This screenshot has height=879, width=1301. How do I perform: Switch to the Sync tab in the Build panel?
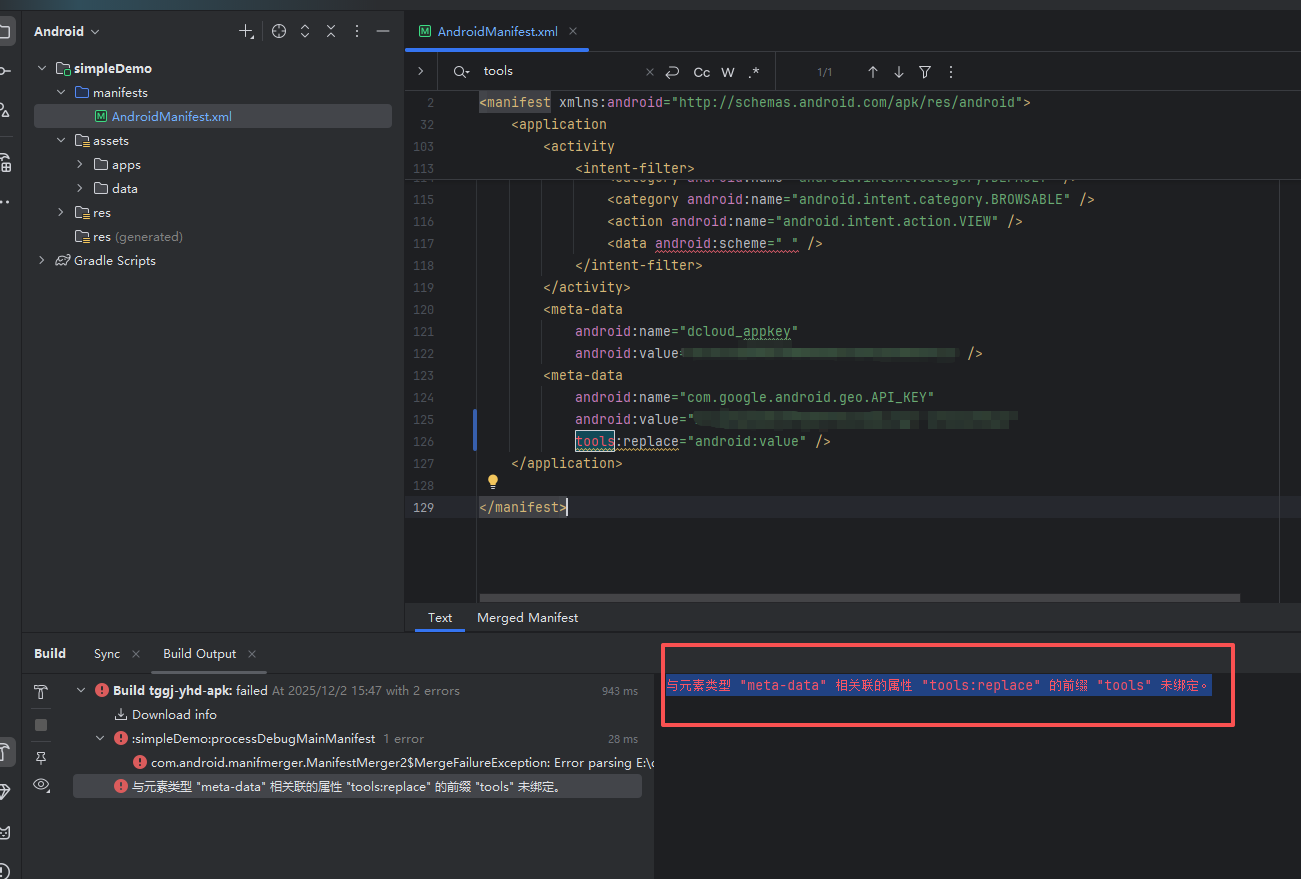(107, 654)
